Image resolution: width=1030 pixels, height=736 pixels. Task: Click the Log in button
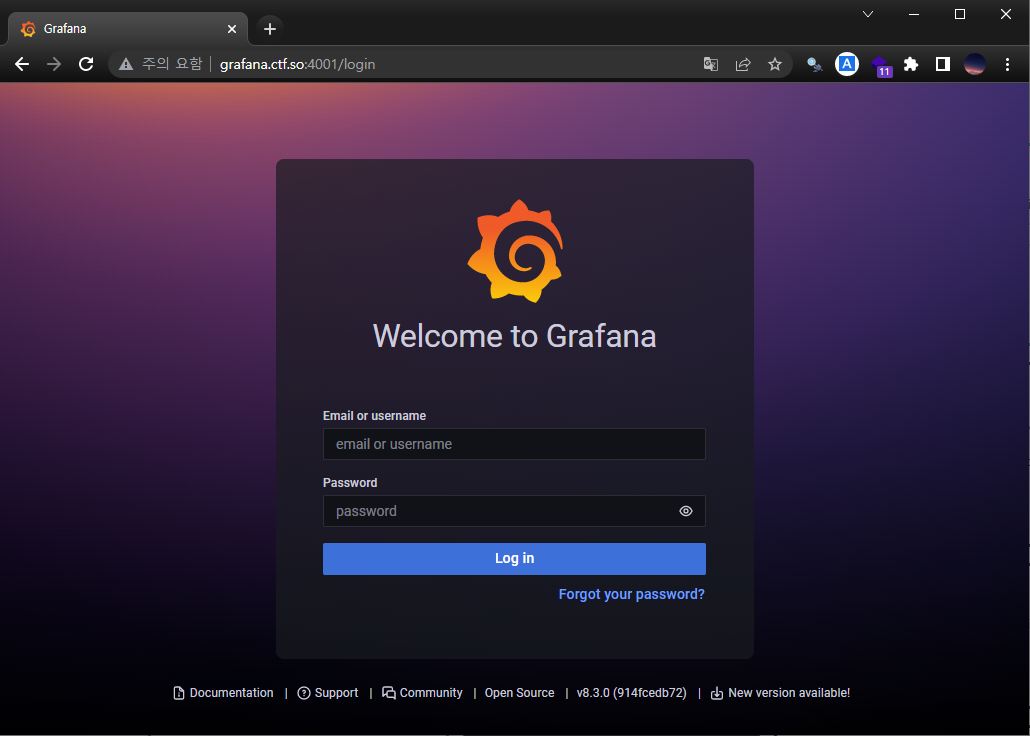click(514, 559)
